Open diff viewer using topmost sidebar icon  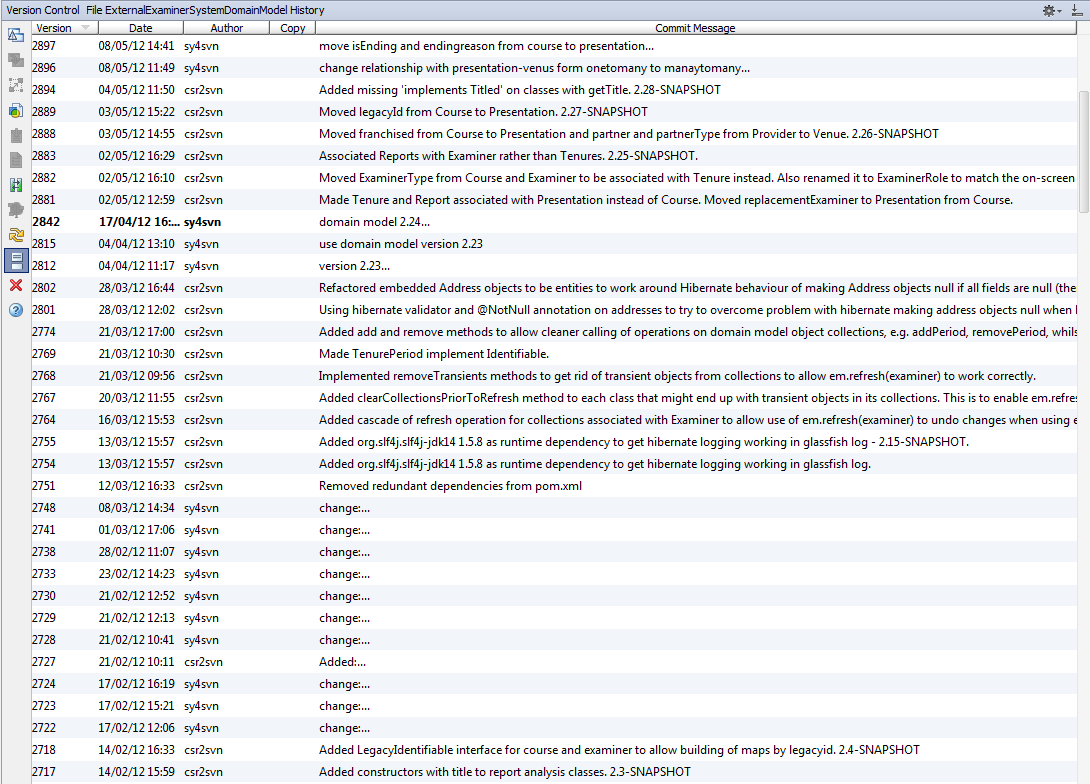point(15,36)
